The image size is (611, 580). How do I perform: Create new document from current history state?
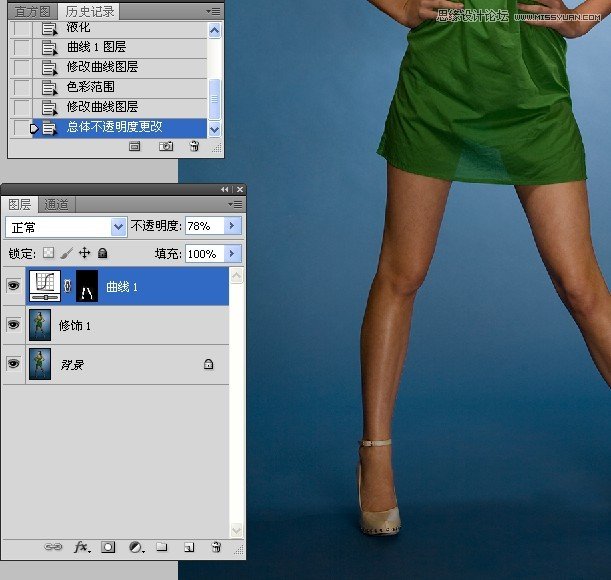coord(138,146)
